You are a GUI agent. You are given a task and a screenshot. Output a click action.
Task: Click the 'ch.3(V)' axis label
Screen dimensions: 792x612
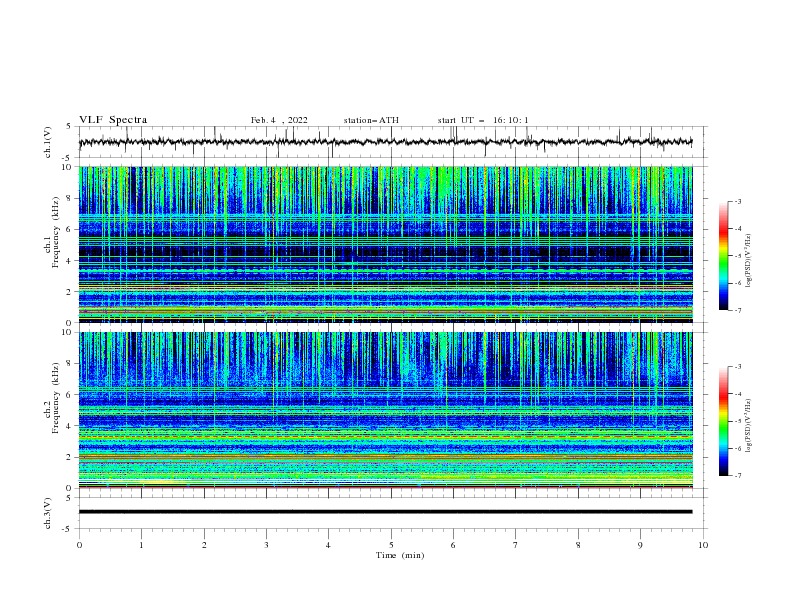[48, 514]
